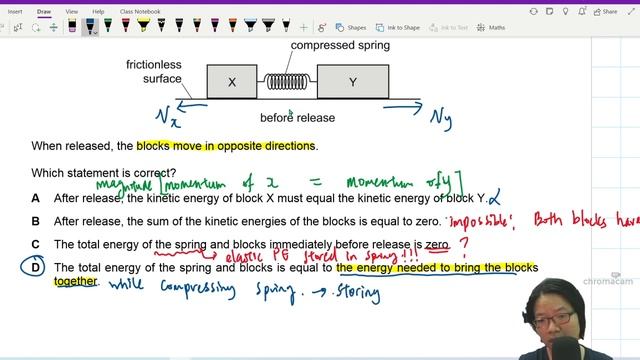Pick the yellow highlighter

143,26
